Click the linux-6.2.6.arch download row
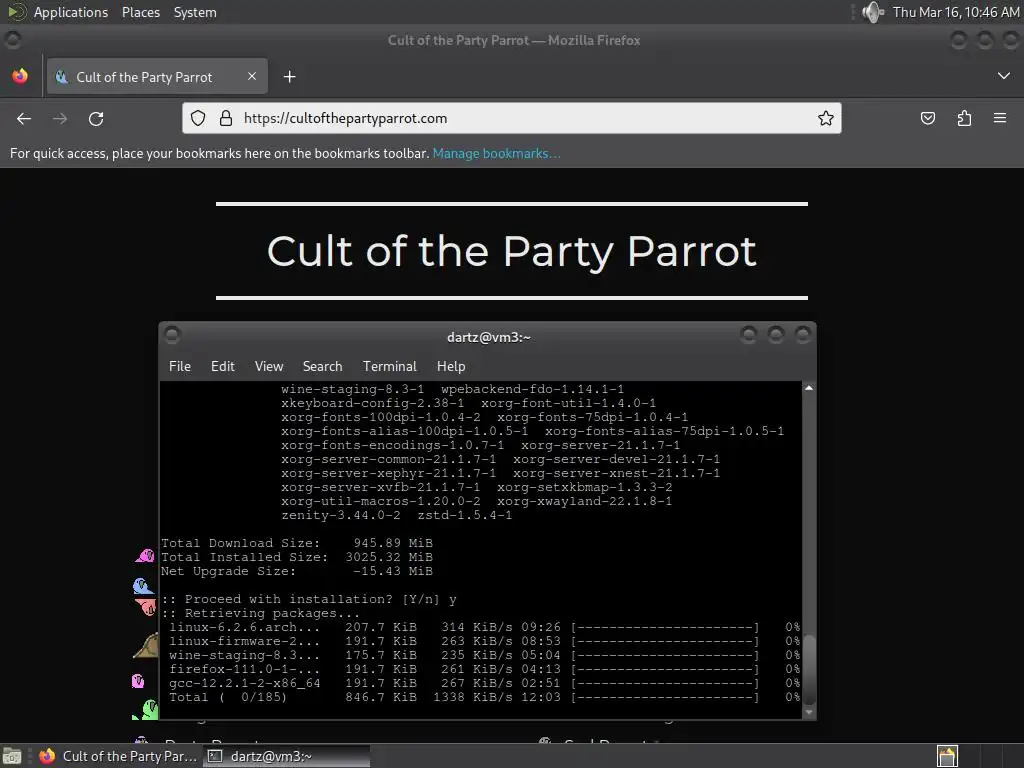This screenshot has width=1024, height=768. [485, 628]
